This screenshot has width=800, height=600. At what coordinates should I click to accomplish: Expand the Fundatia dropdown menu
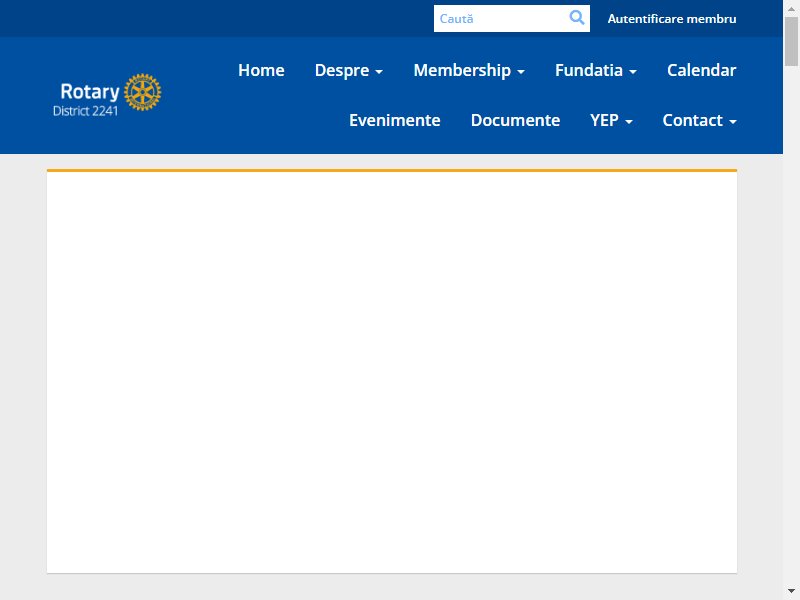(595, 70)
